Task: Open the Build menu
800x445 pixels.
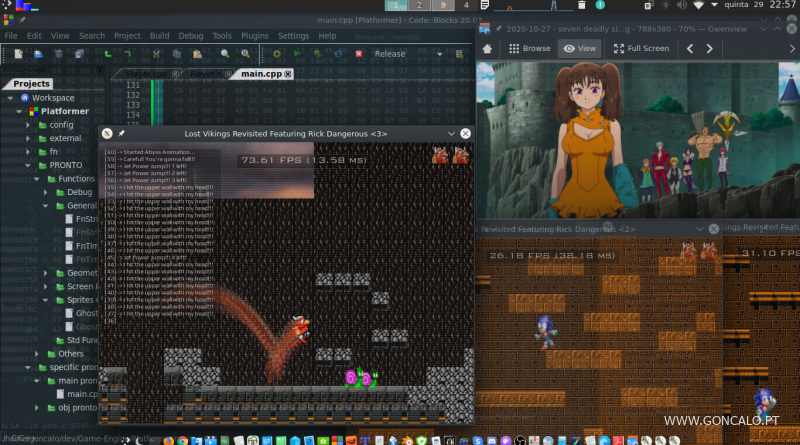Action: point(159,36)
